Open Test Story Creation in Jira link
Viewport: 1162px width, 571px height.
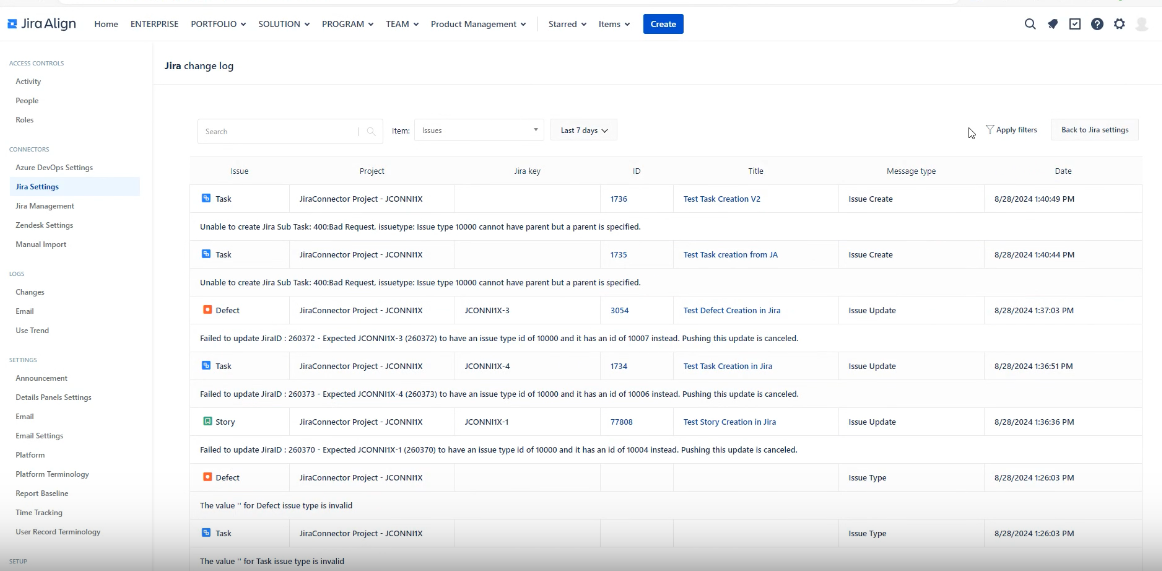click(729, 422)
